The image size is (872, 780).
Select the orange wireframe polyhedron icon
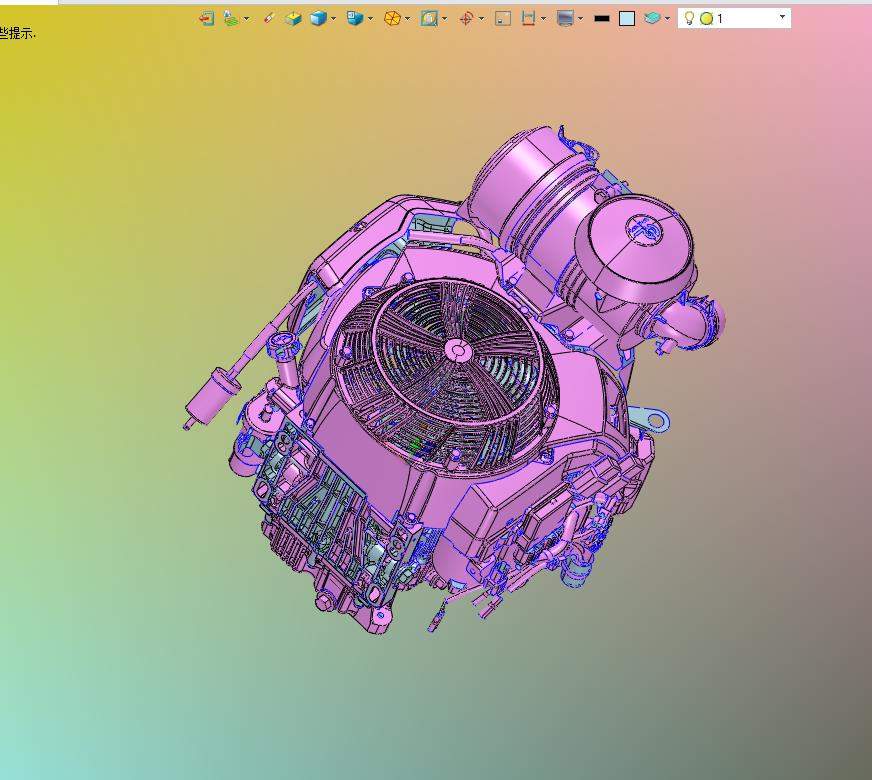click(392, 18)
